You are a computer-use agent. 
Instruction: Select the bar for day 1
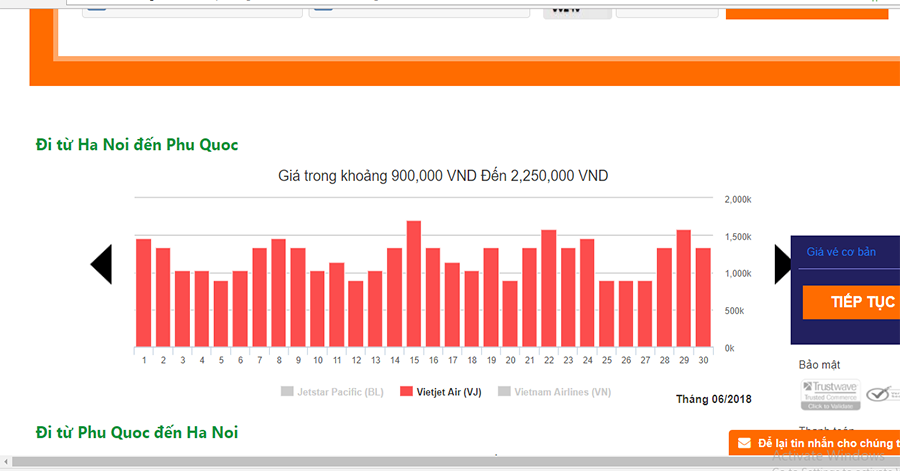(143, 293)
